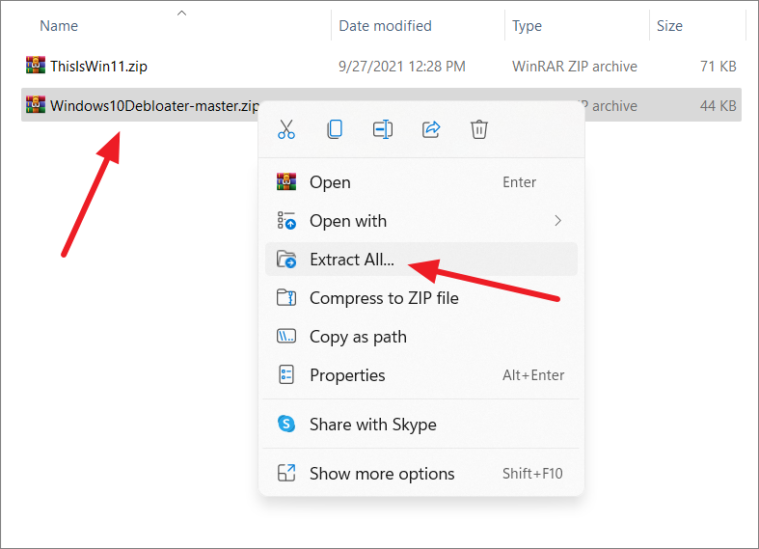
Task: Sort by the Date modified column header
Action: click(x=385, y=26)
